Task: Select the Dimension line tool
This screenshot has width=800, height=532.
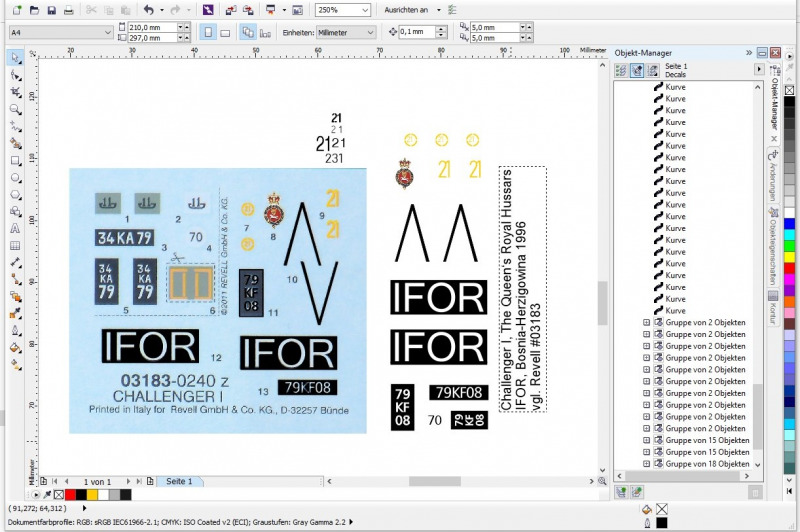Action: [x=15, y=262]
